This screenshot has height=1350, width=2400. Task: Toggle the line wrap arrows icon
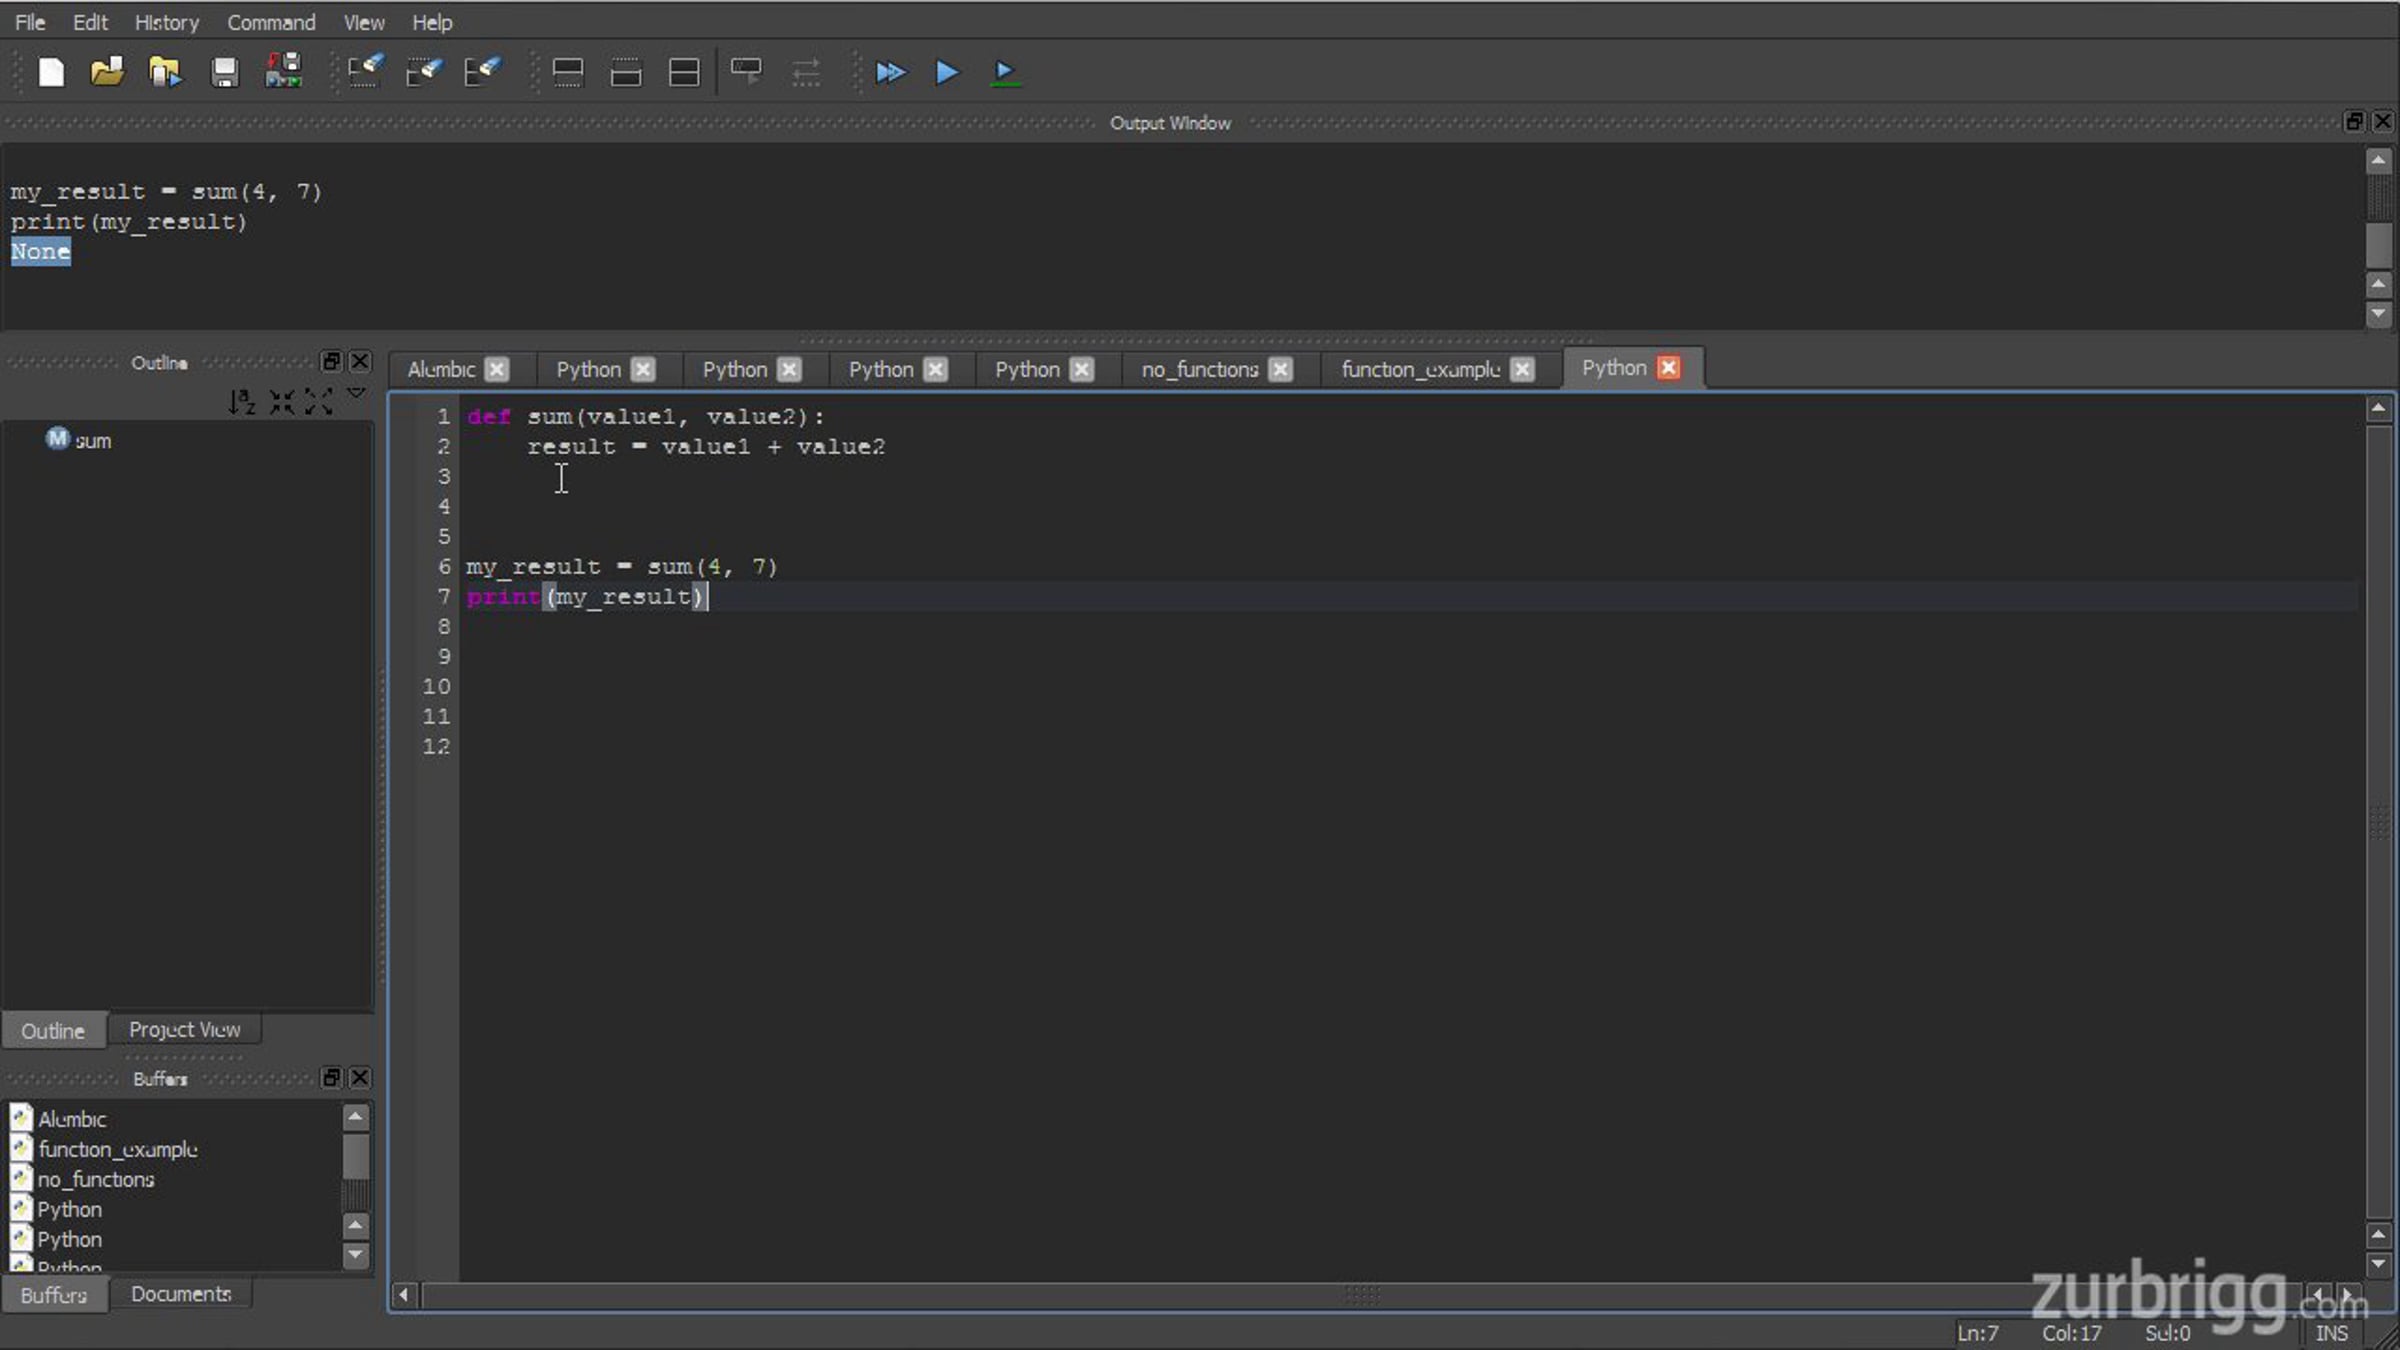[x=806, y=72]
